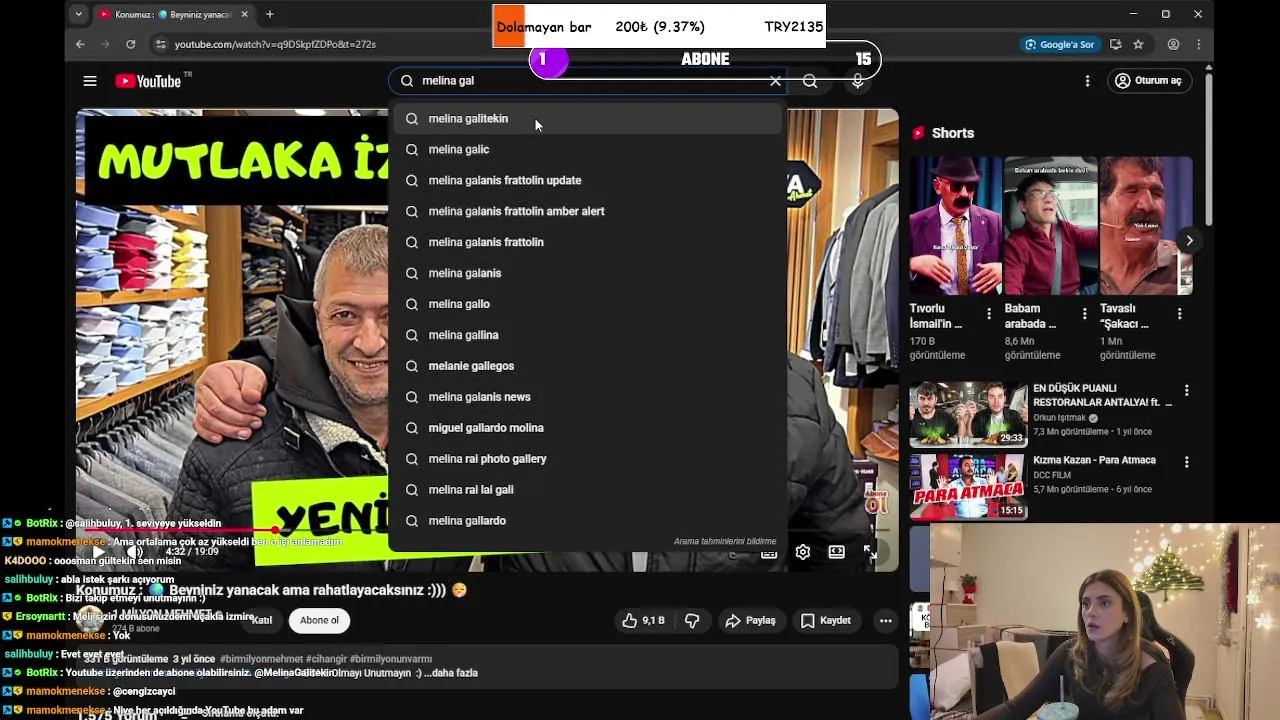The height and width of the screenshot is (720, 1280).
Task: Click the magnifier search submit button
Action: [810, 81]
